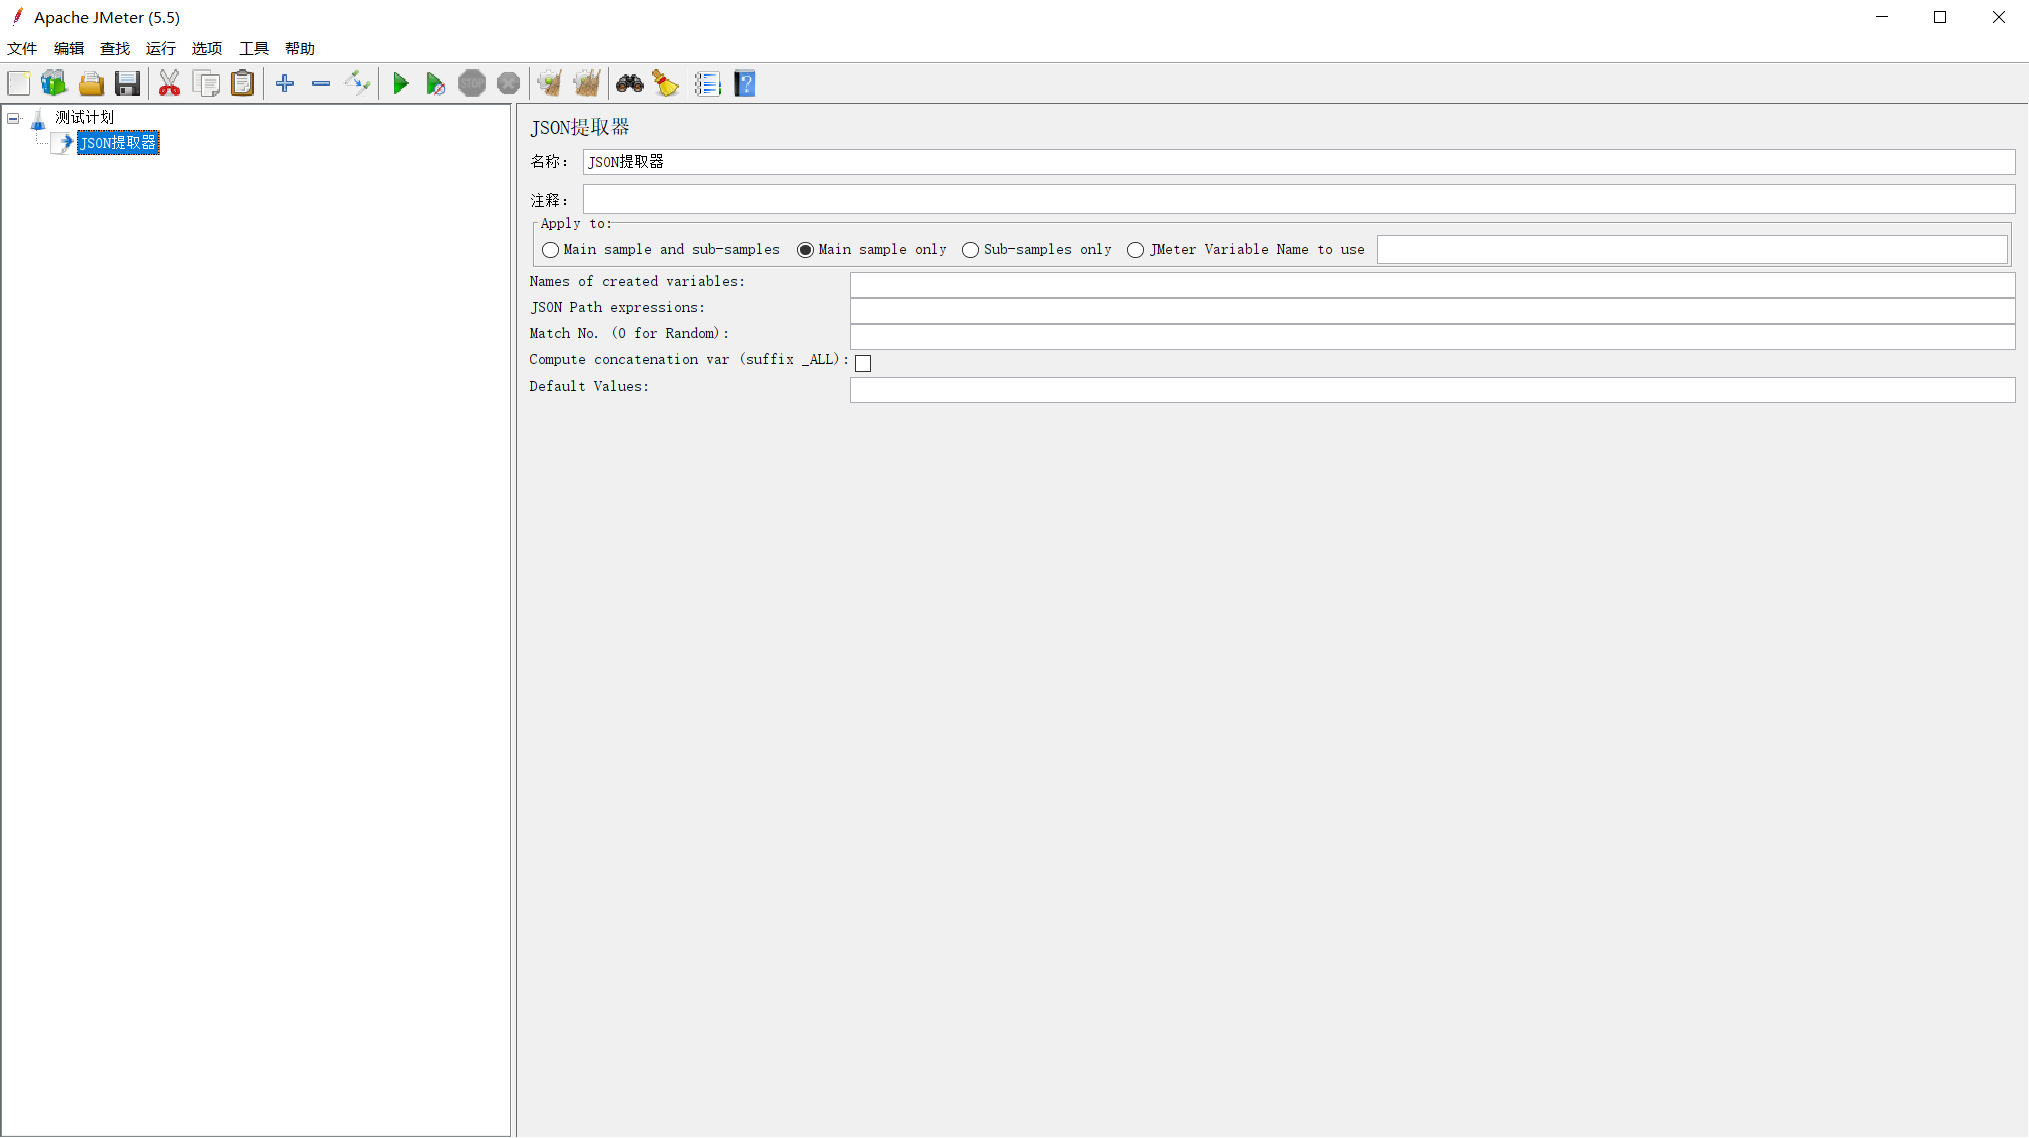Open a test plan from templates

click(54, 83)
